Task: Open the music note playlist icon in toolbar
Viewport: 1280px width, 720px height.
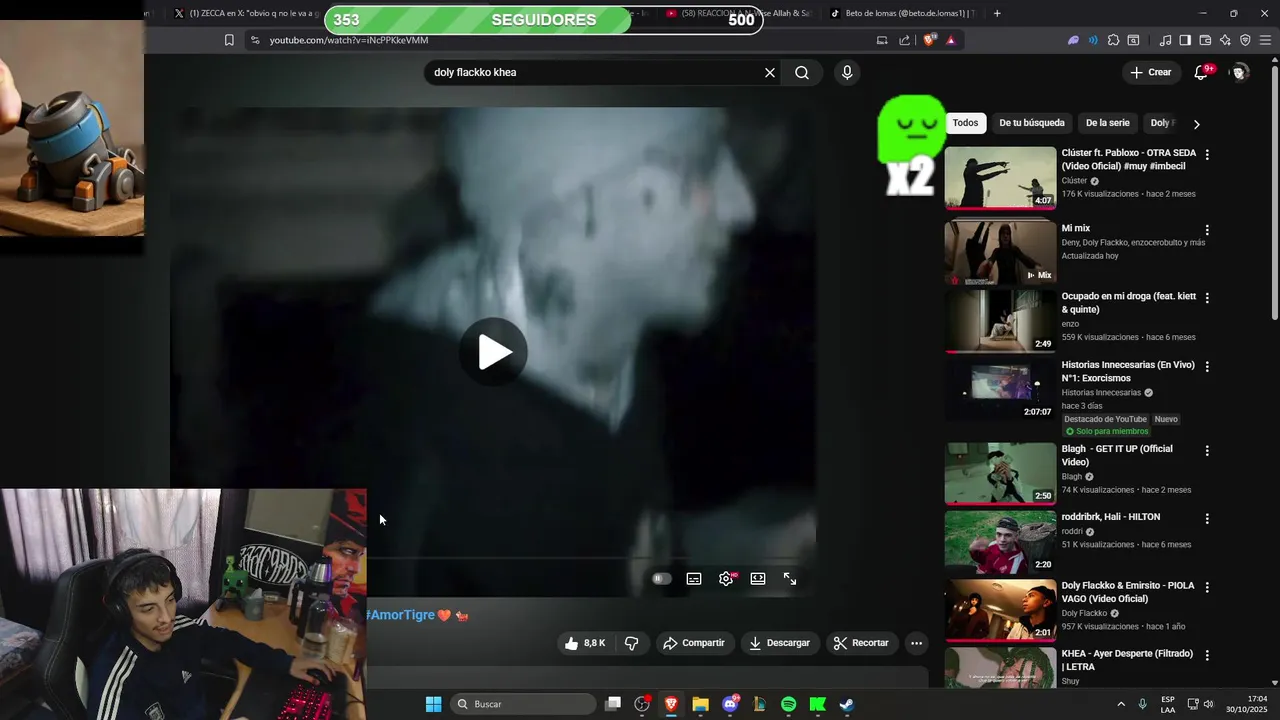Action: click(x=1165, y=40)
